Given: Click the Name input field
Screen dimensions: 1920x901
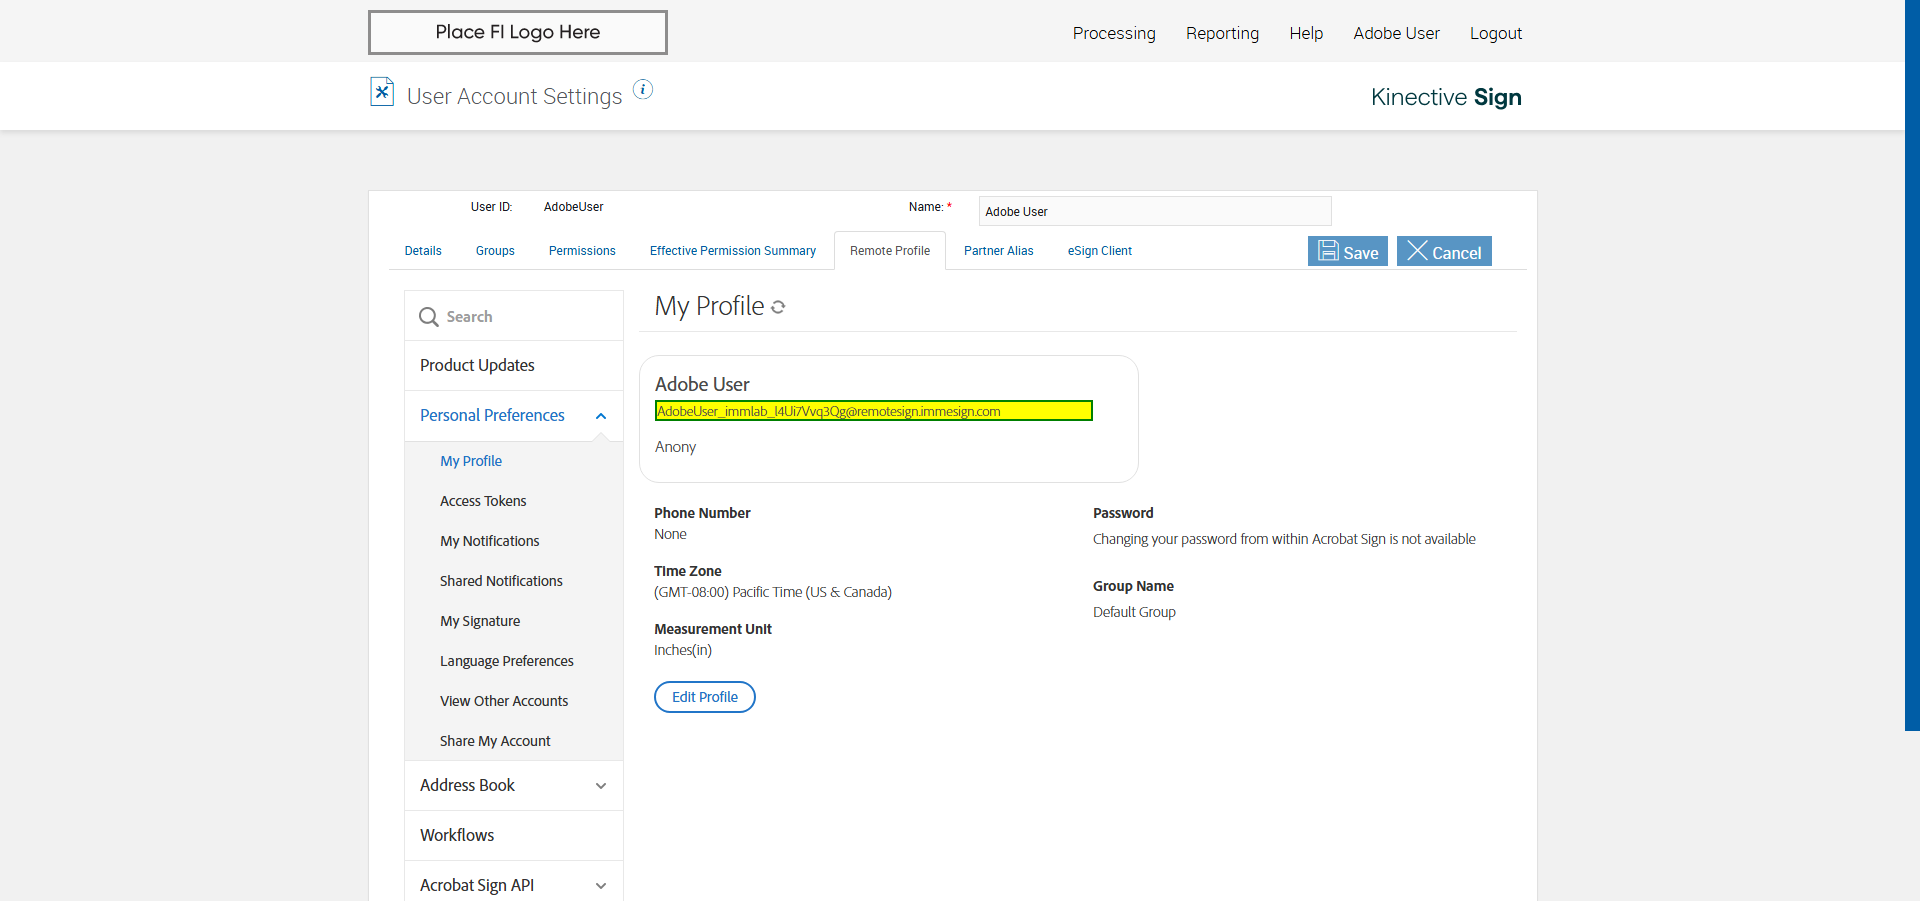Looking at the screenshot, I should [1154, 211].
